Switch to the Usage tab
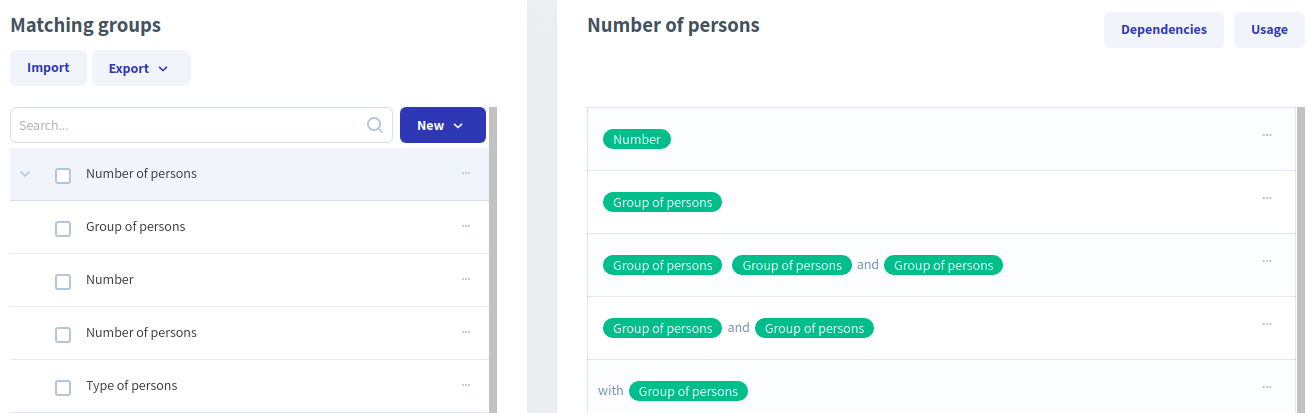 click(1269, 30)
